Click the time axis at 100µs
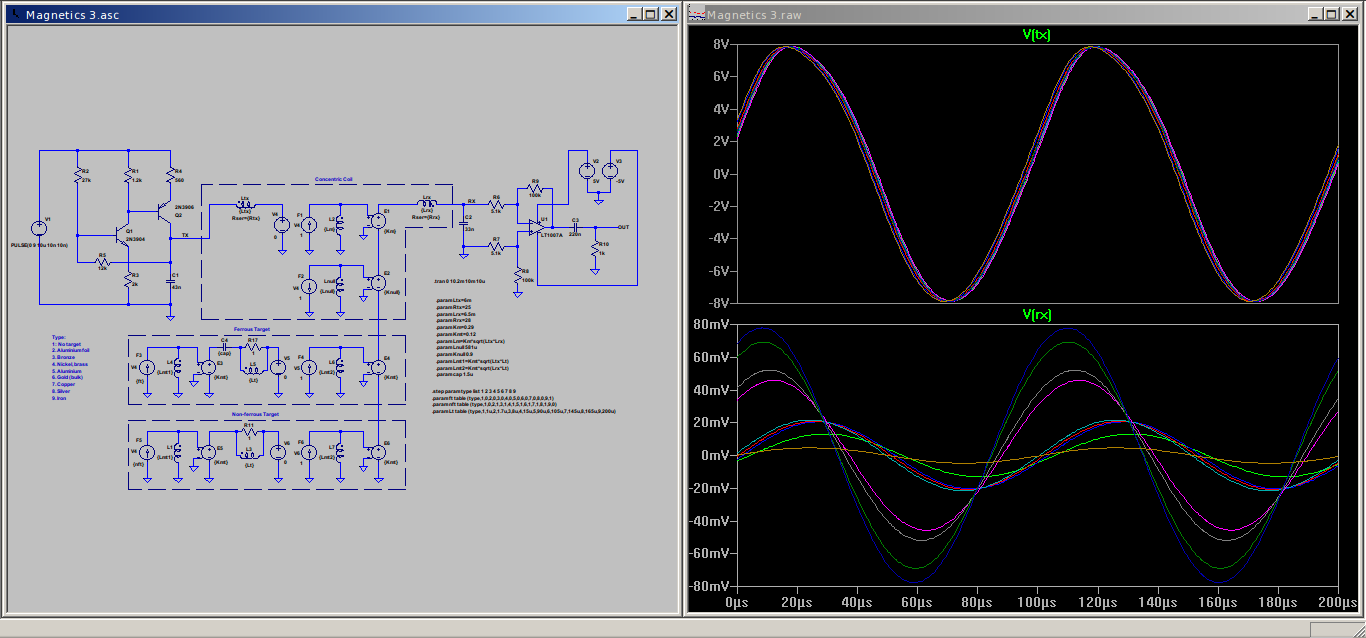 pyautogui.click(x=1037, y=603)
